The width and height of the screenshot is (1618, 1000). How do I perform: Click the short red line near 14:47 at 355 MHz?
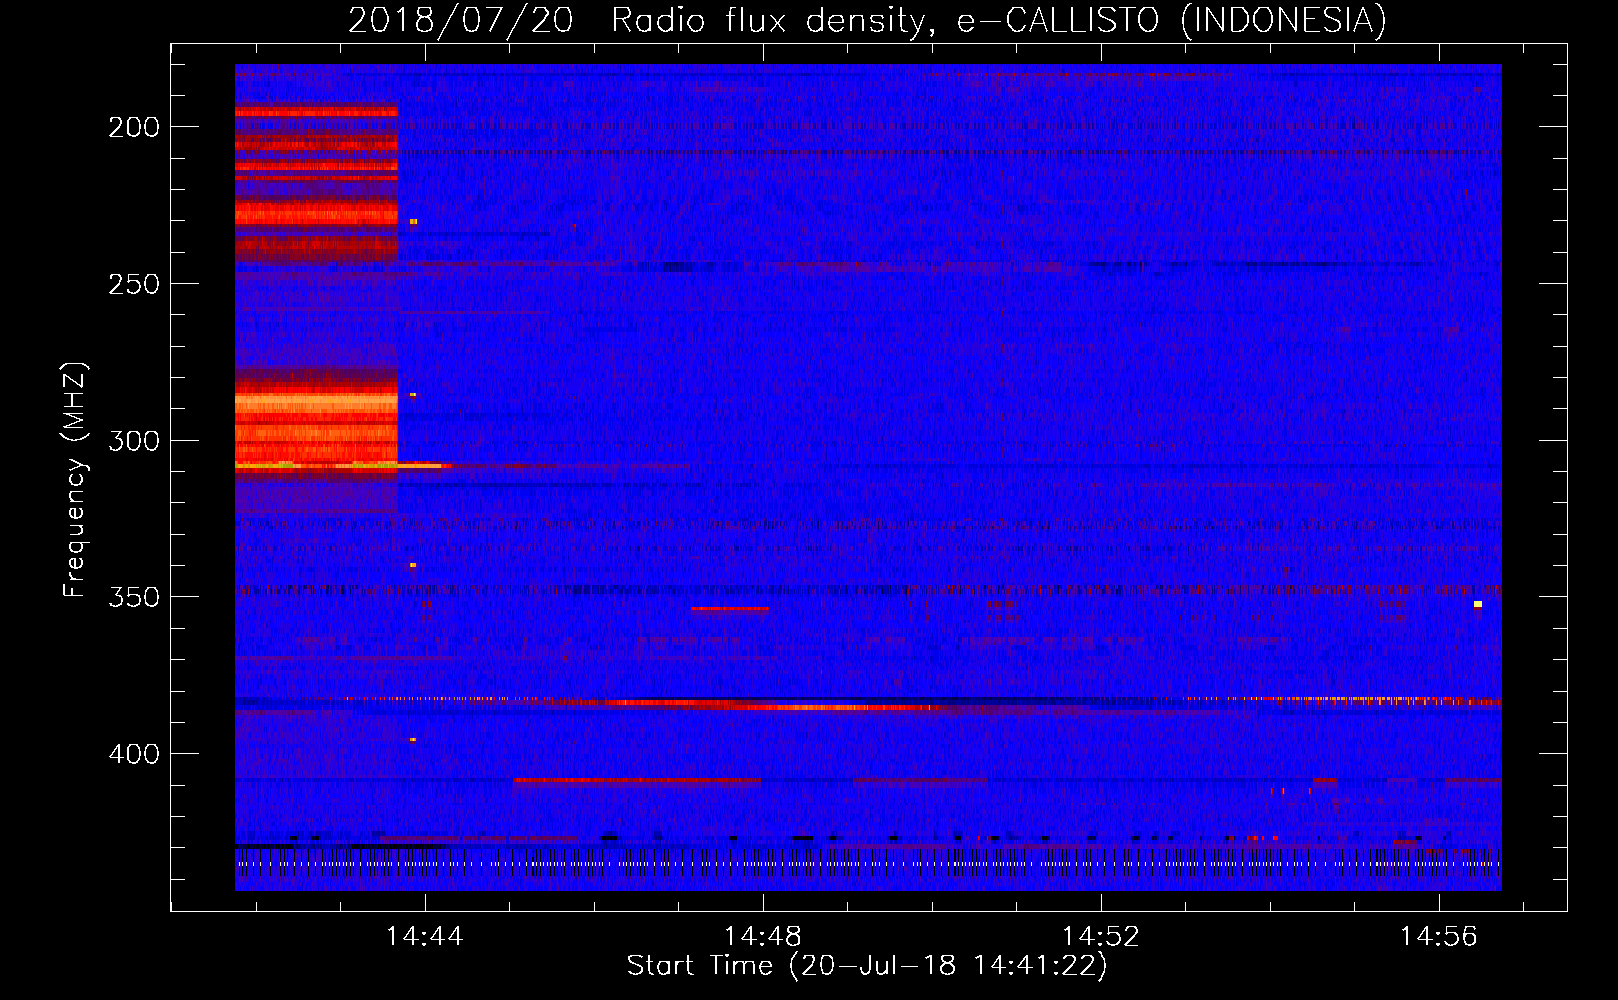[x=730, y=608]
